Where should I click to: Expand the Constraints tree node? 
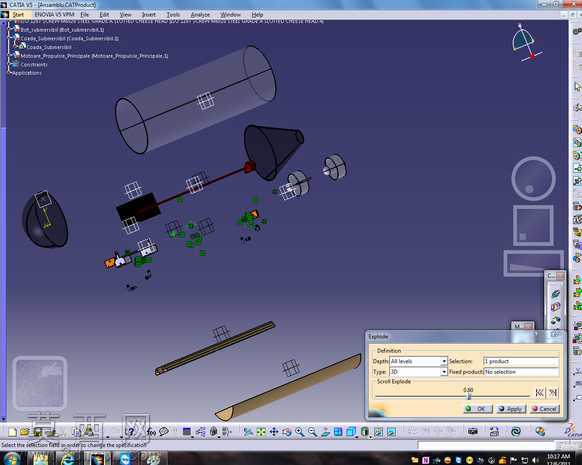(10, 65)
